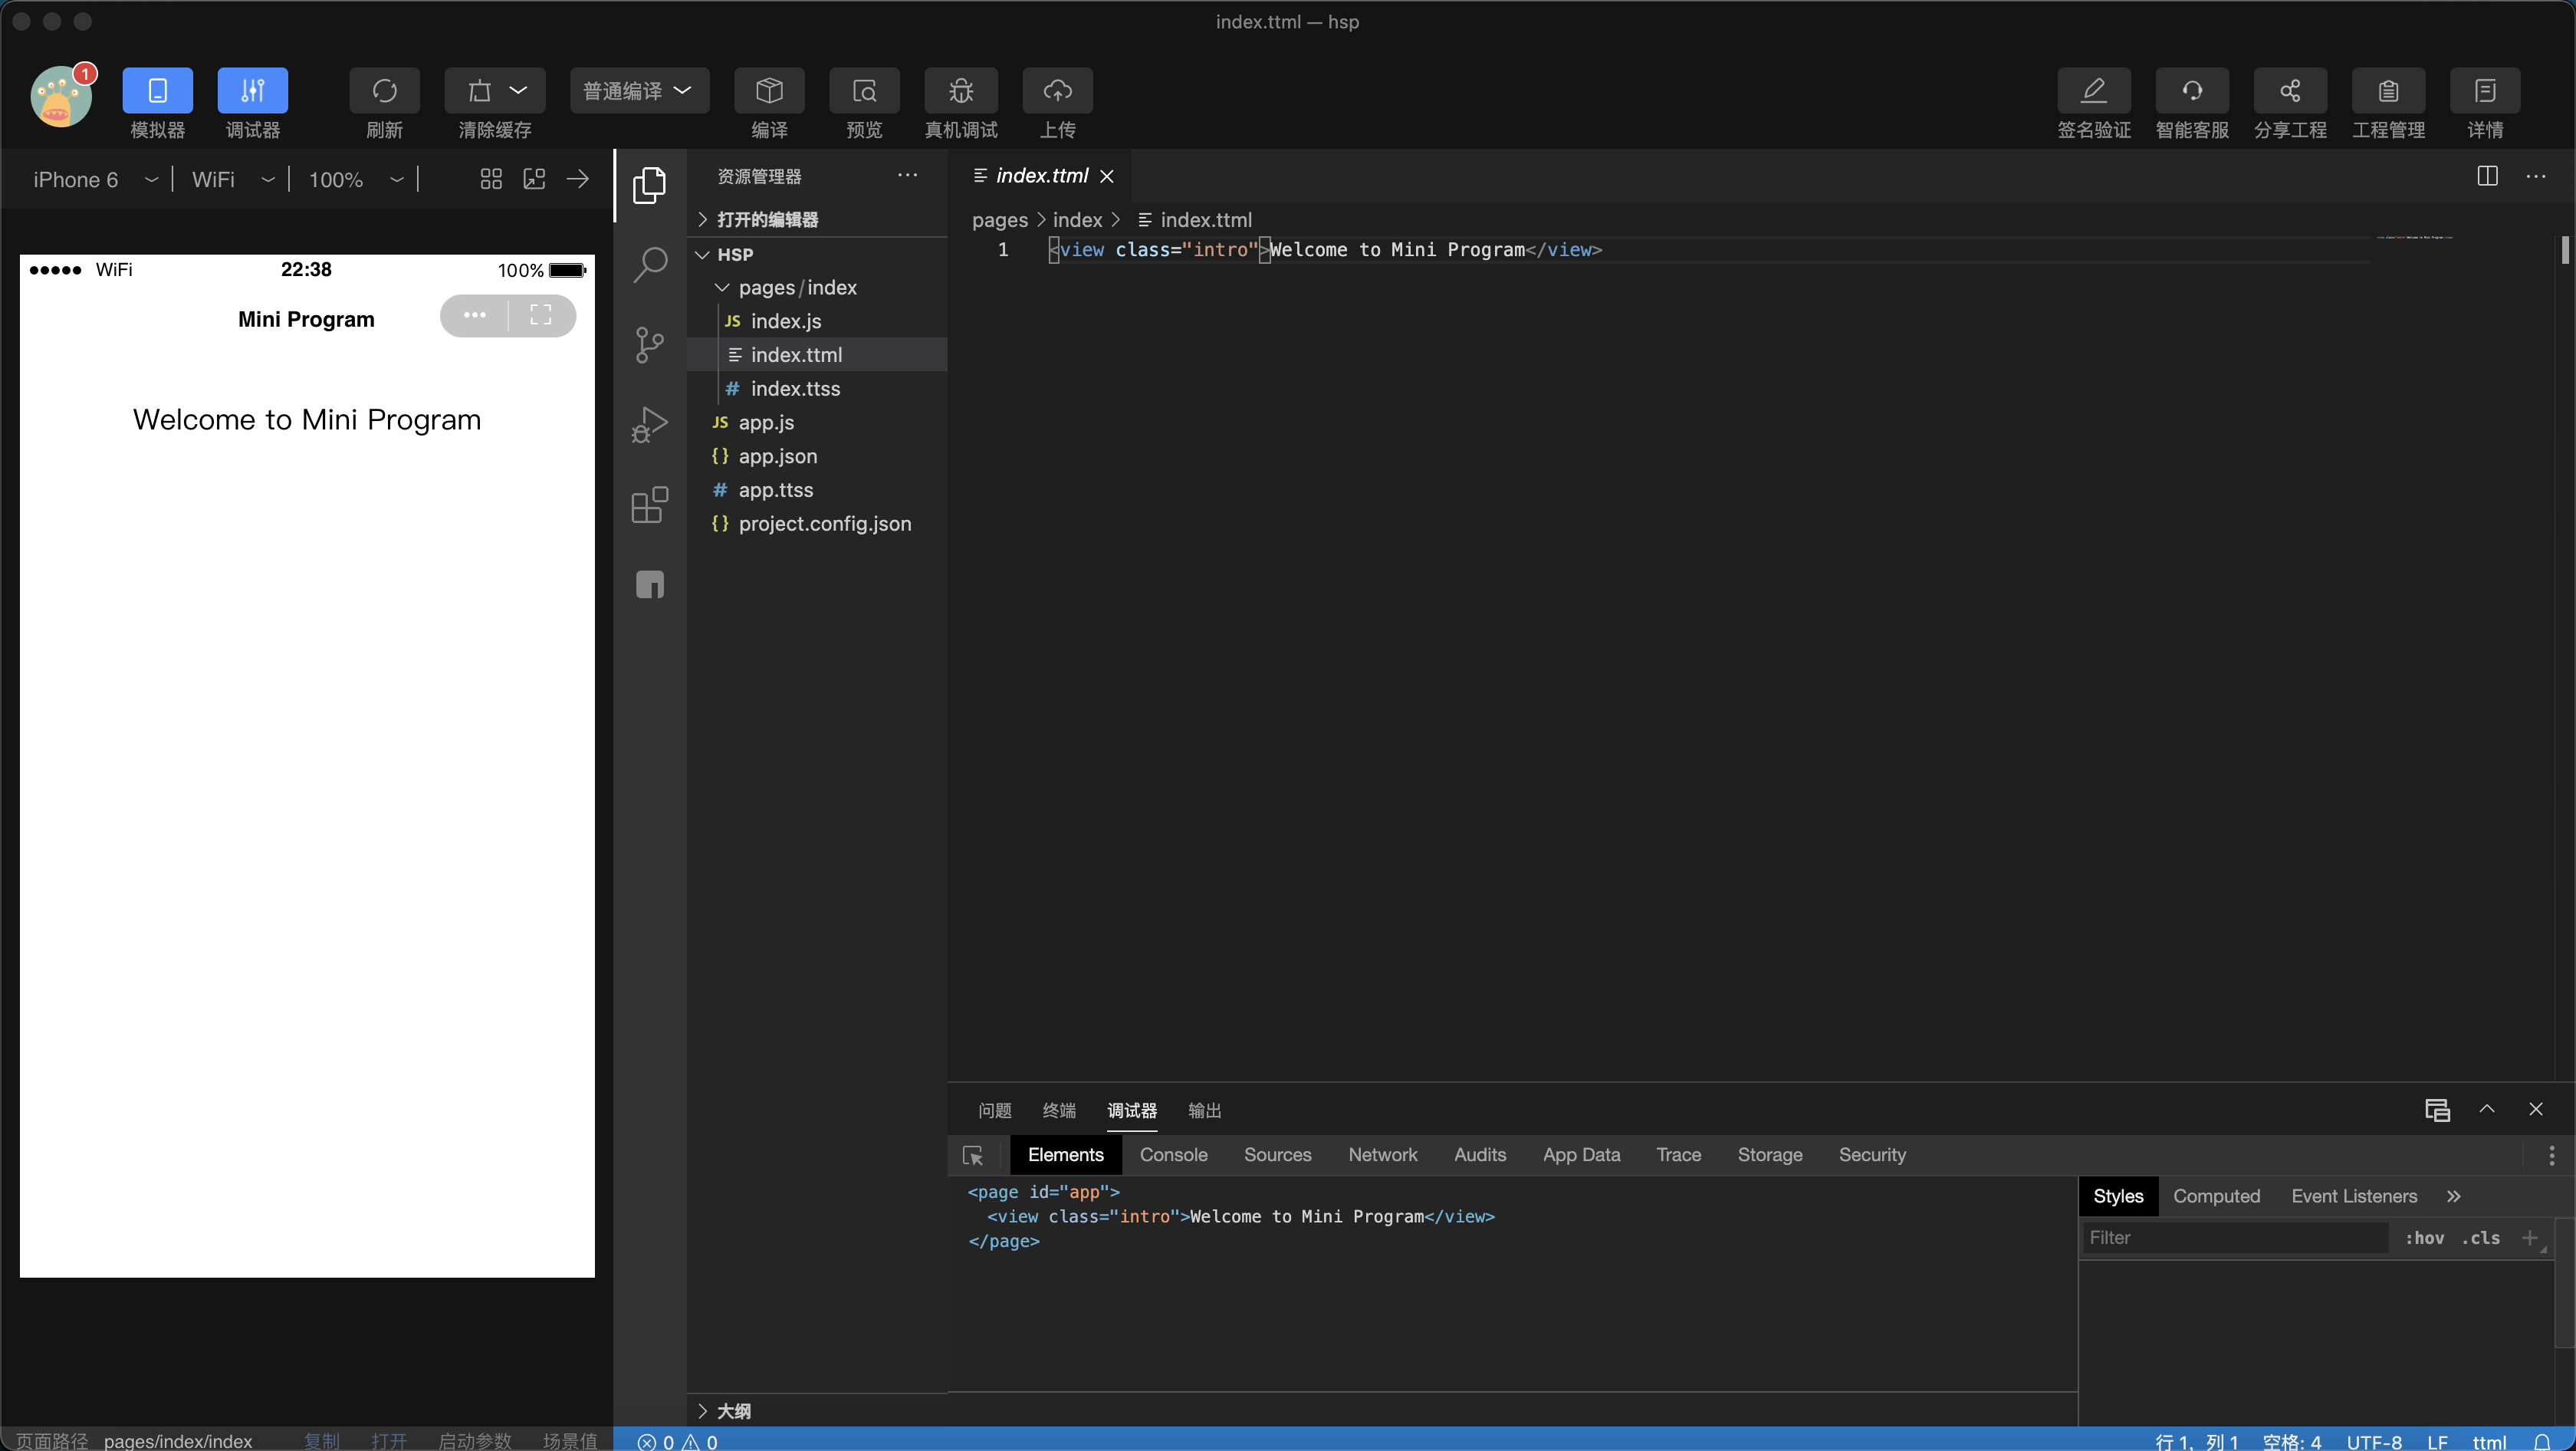The image size is (2576, 1451).
Task: Open source control in activity bar
Action: click(650, 345)
